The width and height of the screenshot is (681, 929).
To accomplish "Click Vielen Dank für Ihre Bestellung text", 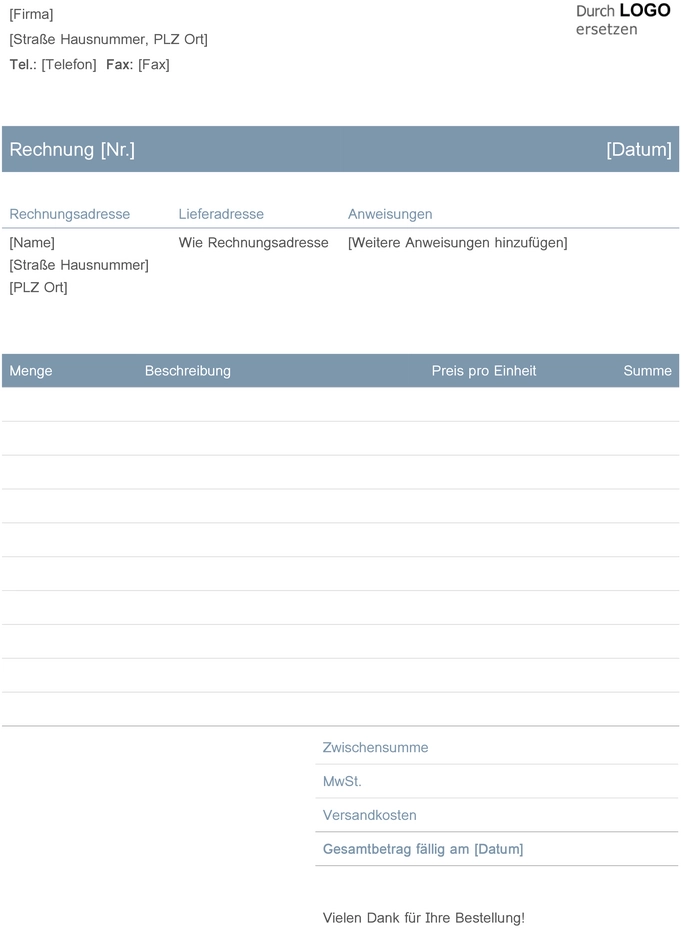I will coord(423,918).
